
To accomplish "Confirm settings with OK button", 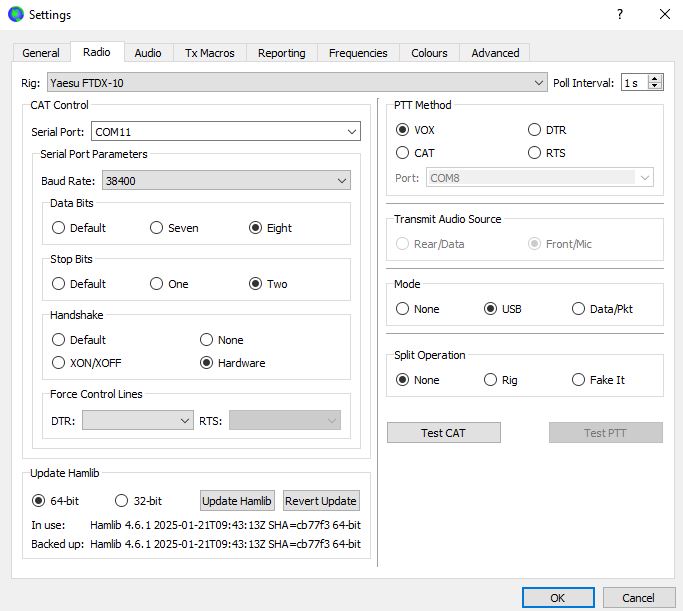I will pyautogui.click(x=557, y=597).
